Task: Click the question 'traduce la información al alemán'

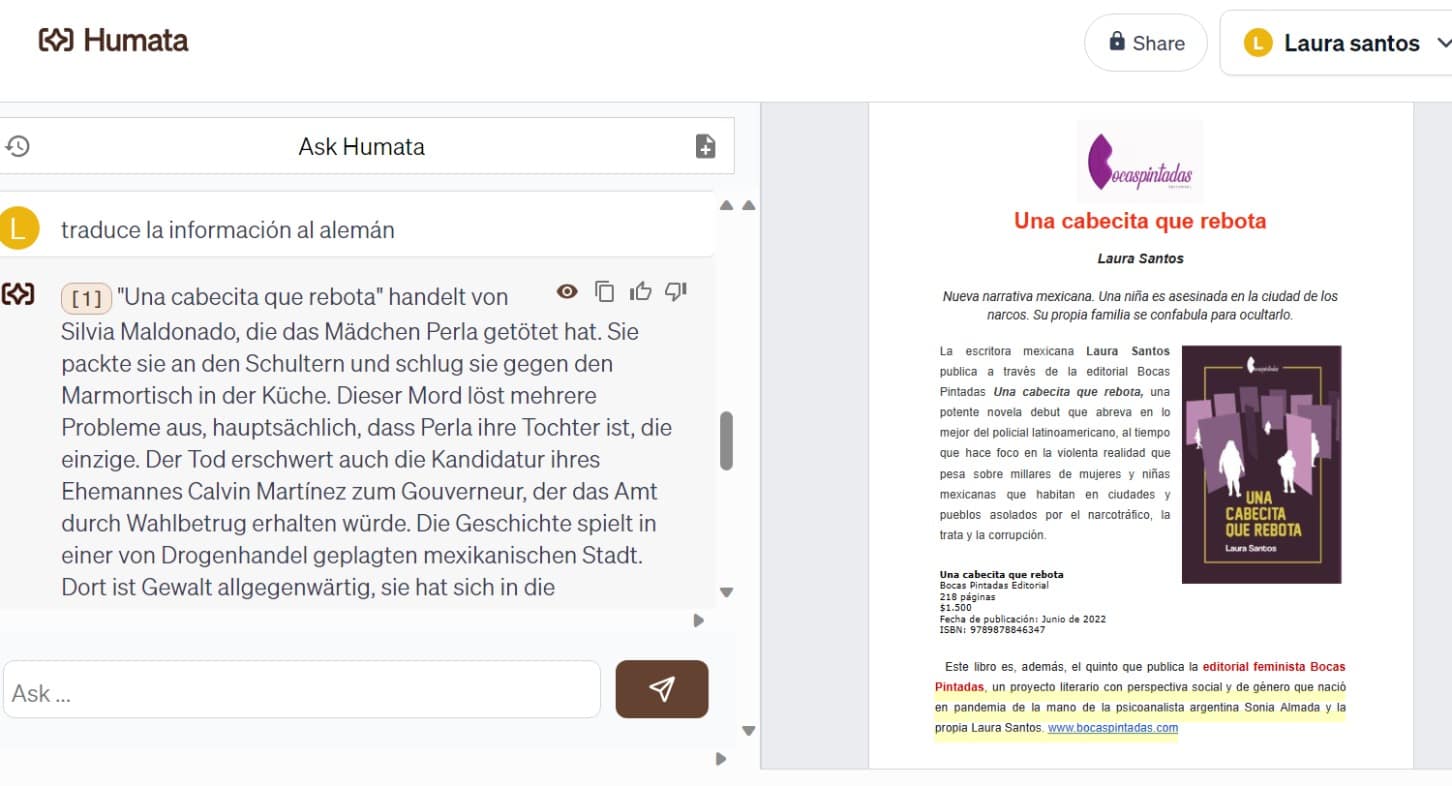Action: tap(228, 229)
